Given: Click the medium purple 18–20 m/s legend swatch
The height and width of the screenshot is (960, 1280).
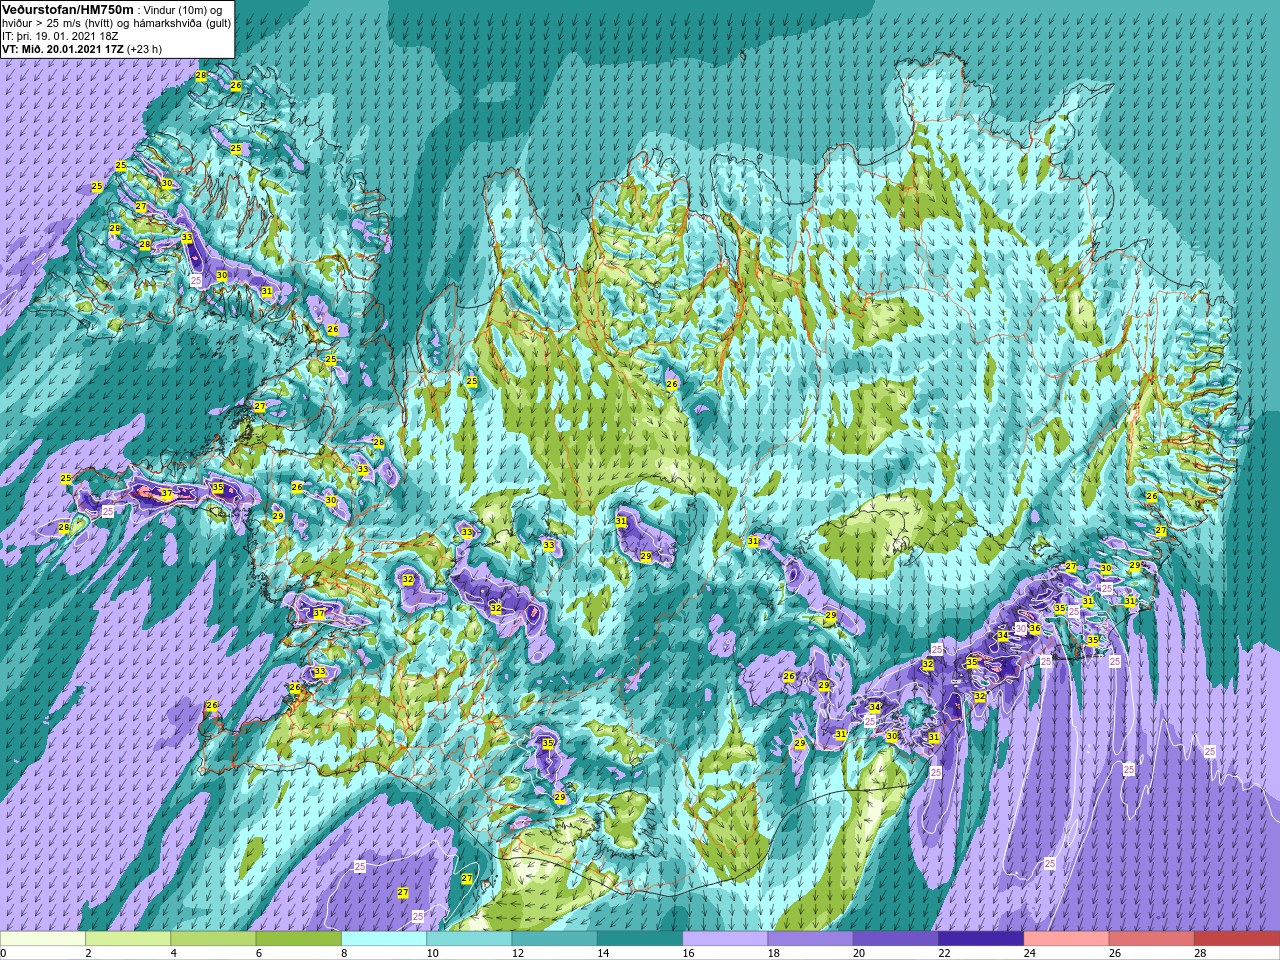Looking at the screenshot, I should coord(810,939).
